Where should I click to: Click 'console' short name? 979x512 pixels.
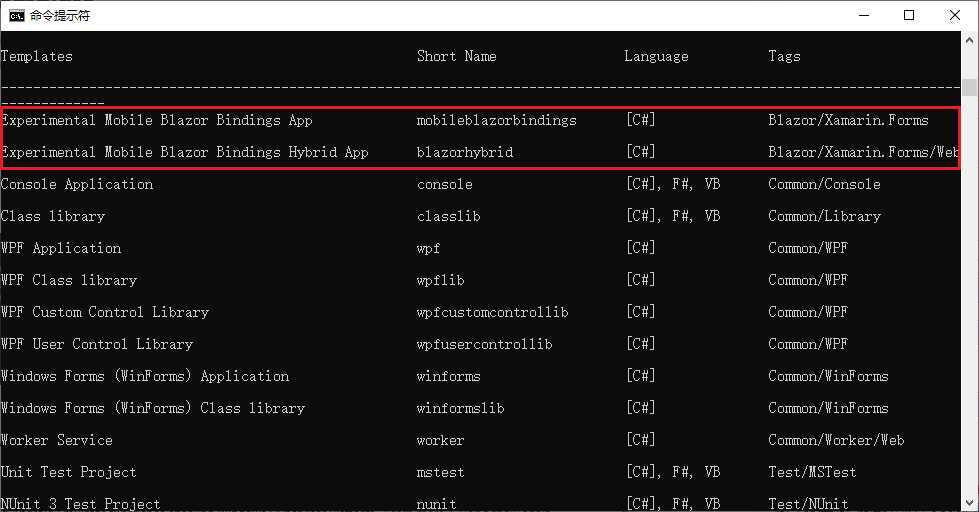[x=445, y=185]
